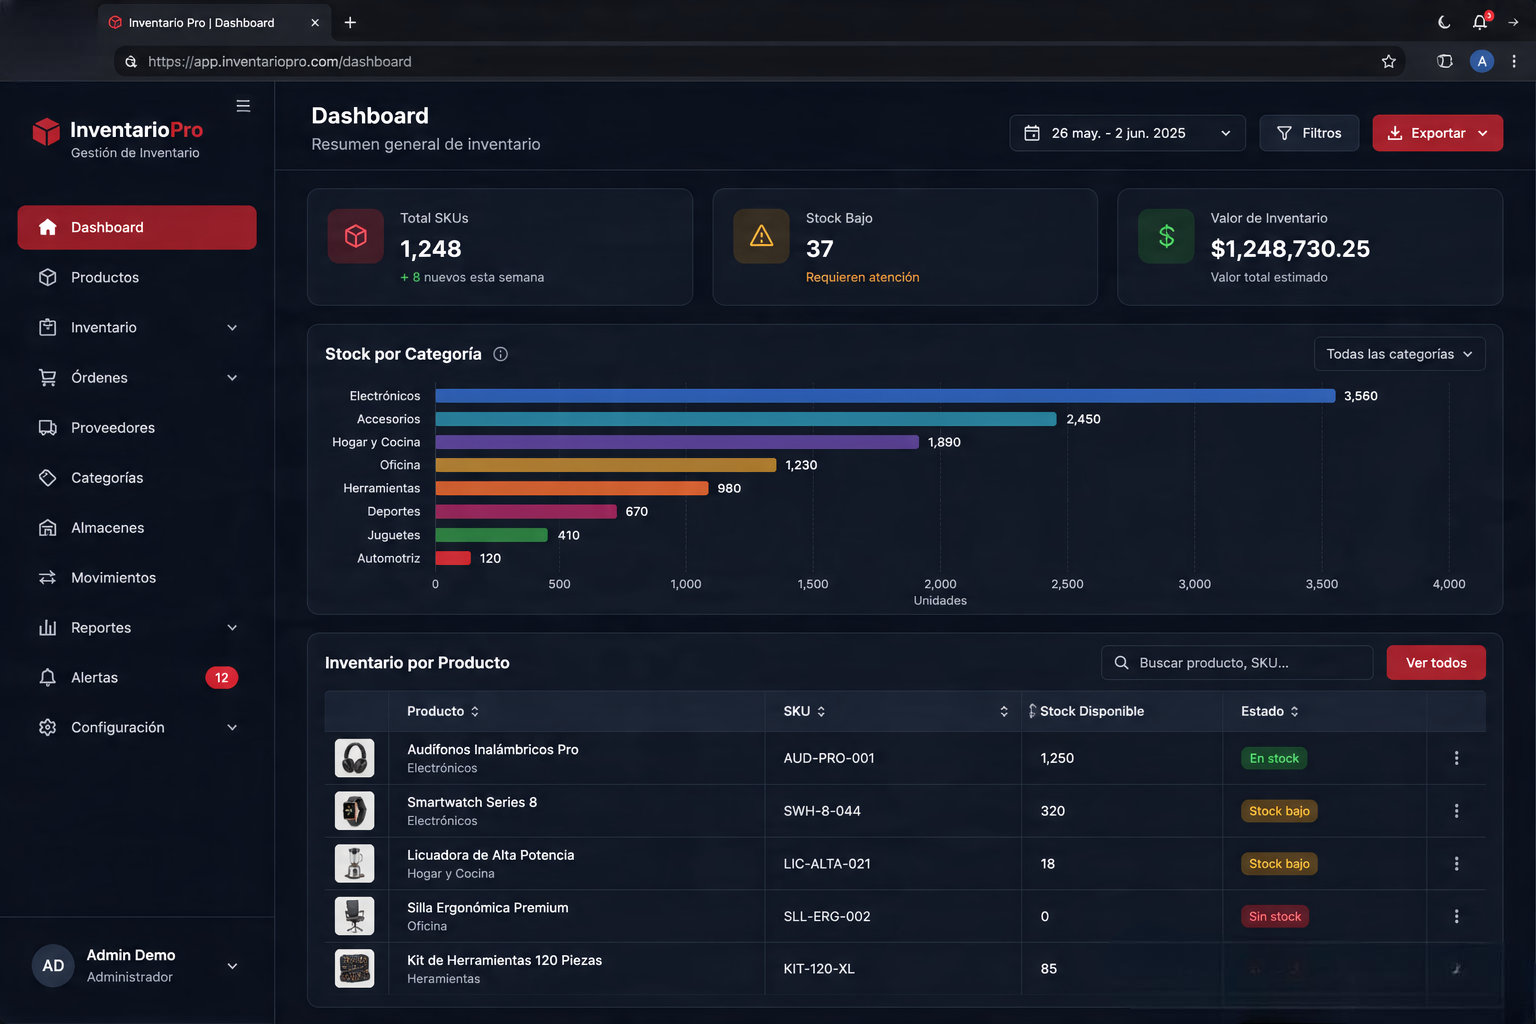The width and height of the screenshot is (1536, 1024).
Task: View site information icon in address bar
Action: point(131,61)
